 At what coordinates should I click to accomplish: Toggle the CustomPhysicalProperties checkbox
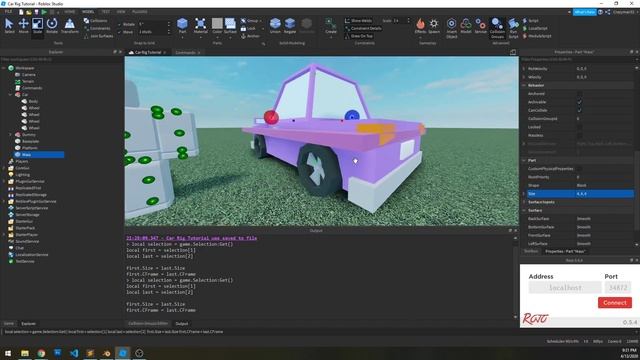[579, 169]
